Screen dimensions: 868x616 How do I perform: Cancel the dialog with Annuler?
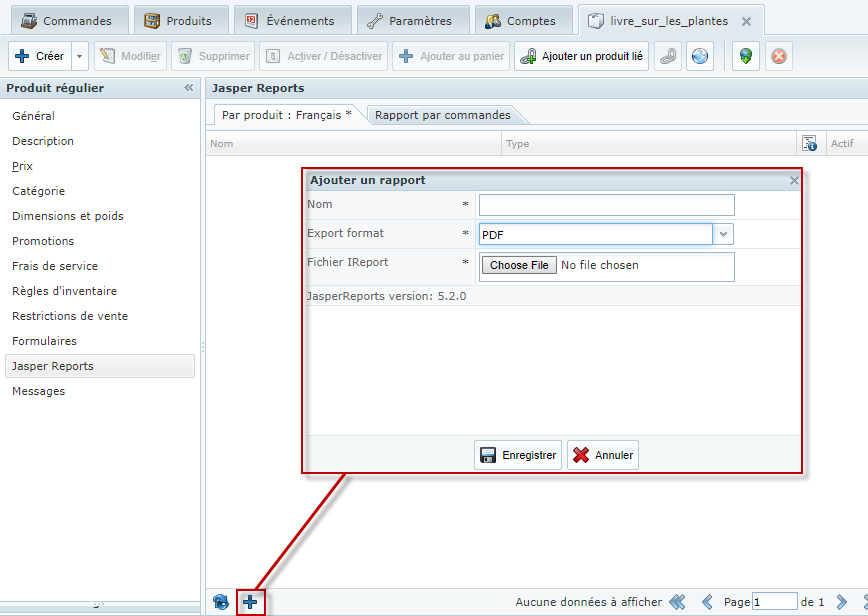(x=603, y=455)
